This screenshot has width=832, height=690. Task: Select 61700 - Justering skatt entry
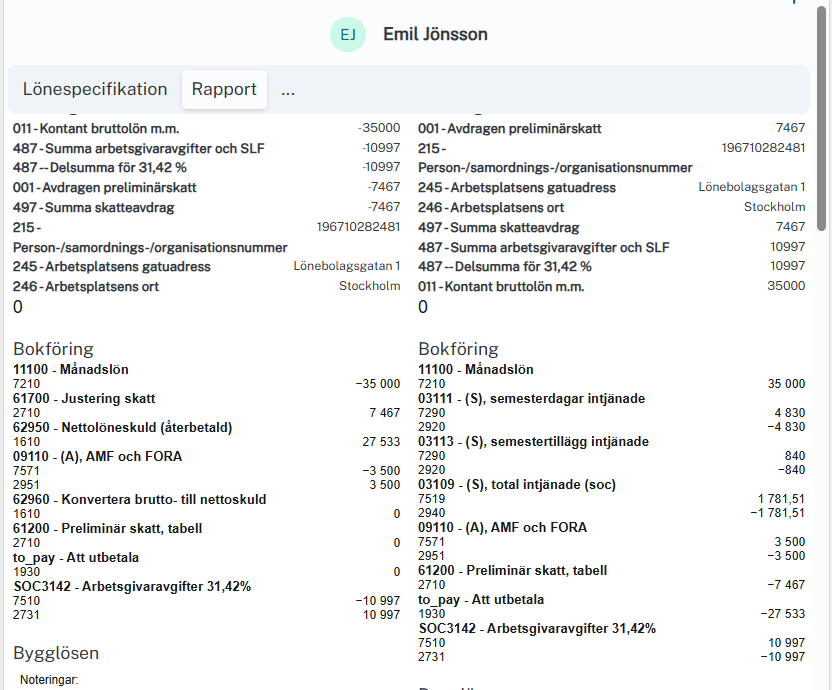point(84,399)
